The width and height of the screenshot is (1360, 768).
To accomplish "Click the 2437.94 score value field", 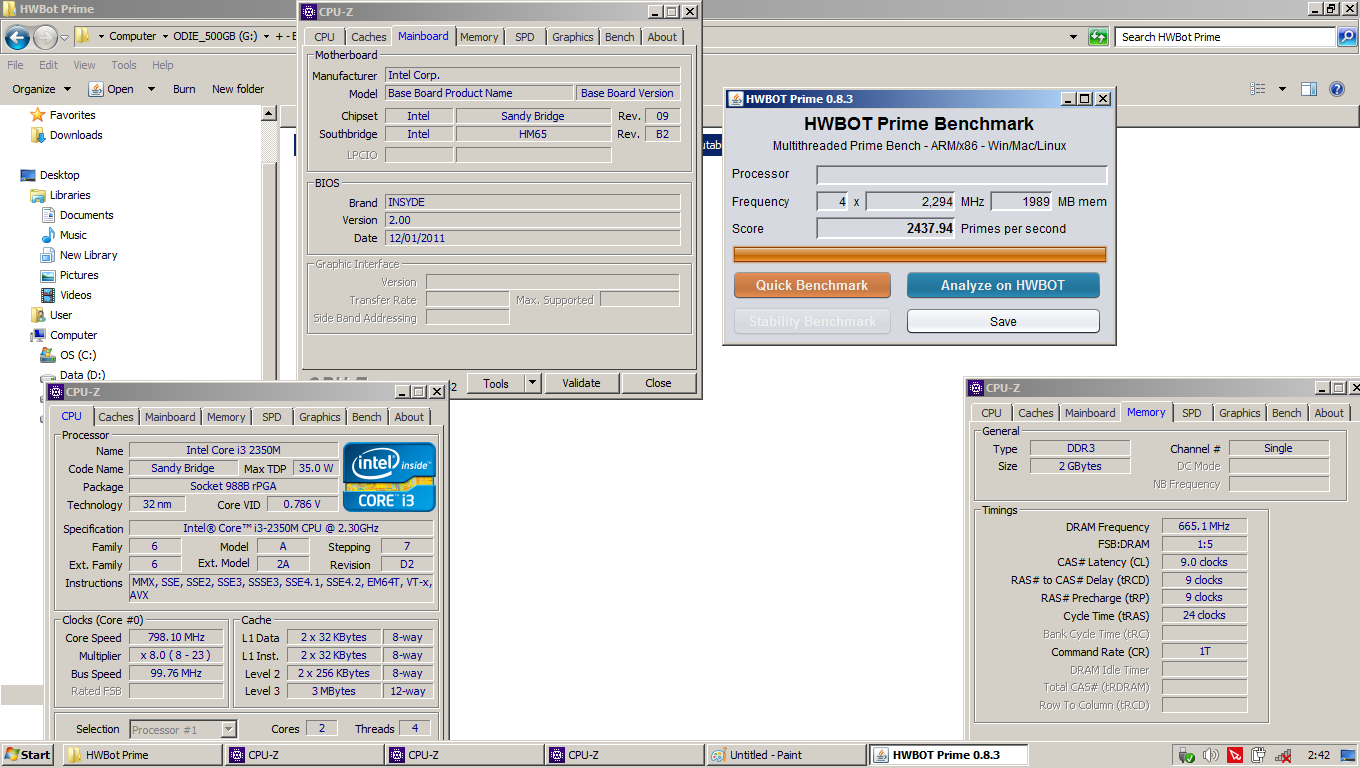I will (x=887, y=229).
